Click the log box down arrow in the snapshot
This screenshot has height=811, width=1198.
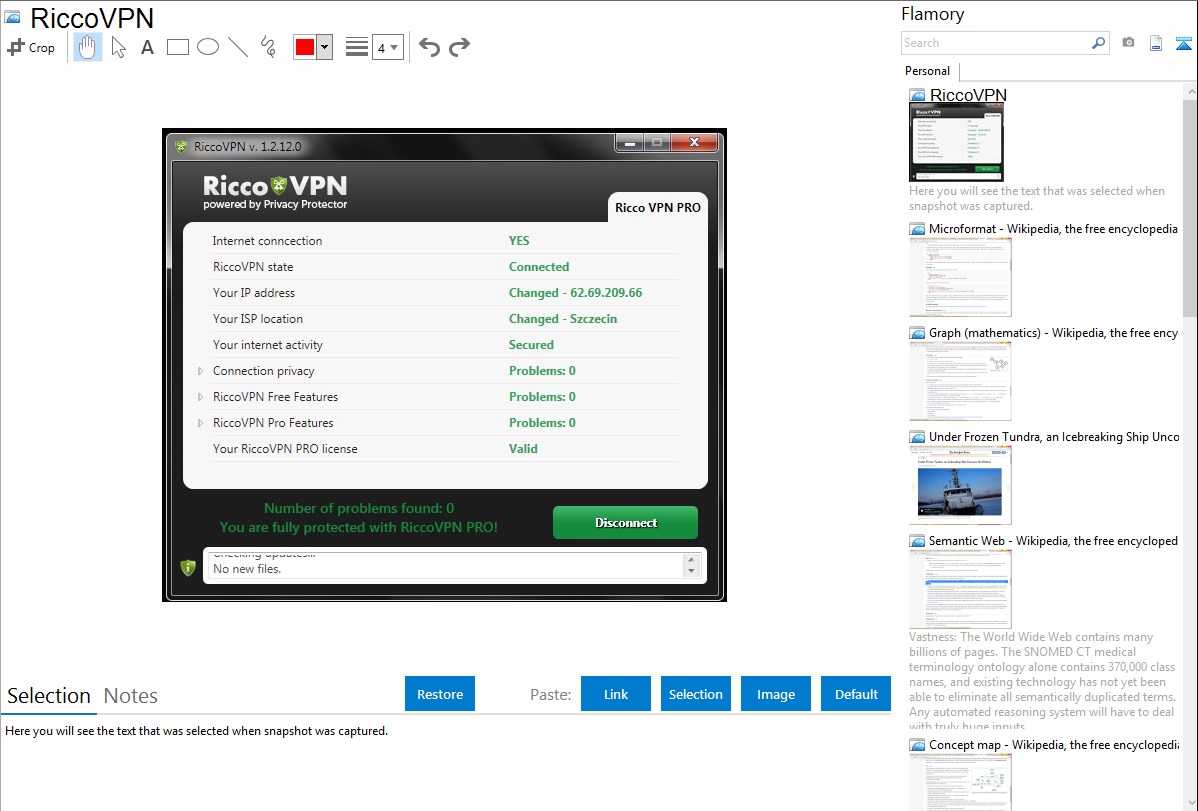click(691, 571)
